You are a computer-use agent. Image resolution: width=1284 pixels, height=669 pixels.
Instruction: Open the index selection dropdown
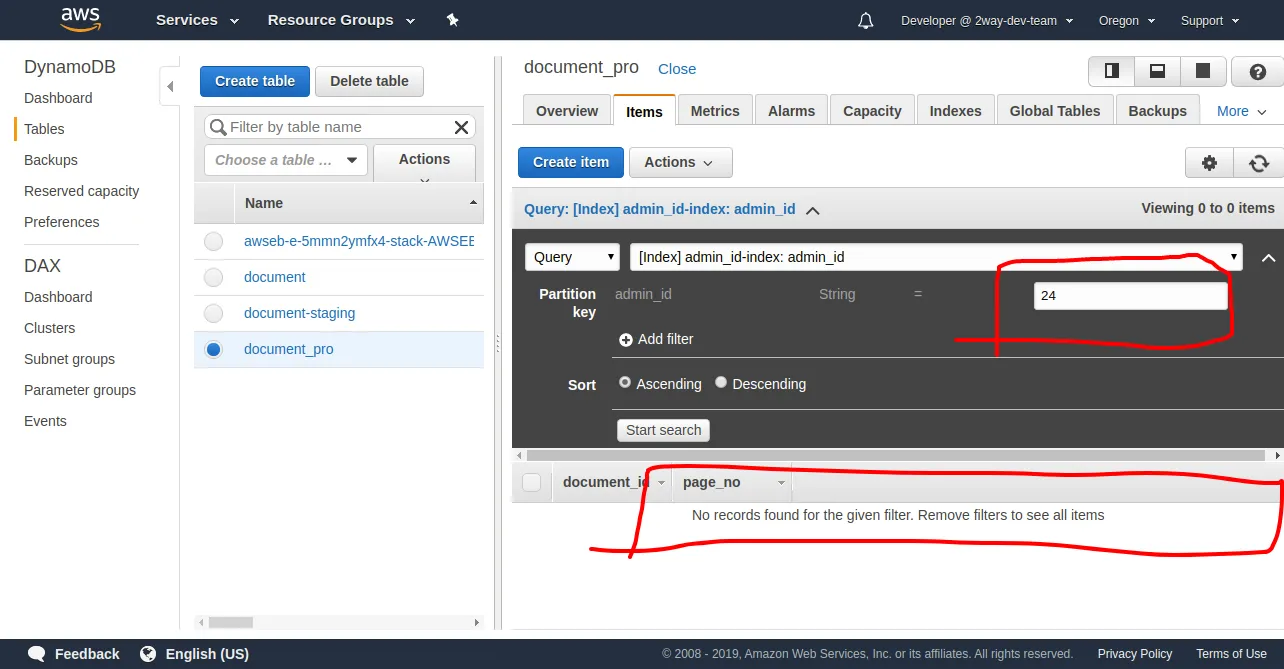coord(936,257)
